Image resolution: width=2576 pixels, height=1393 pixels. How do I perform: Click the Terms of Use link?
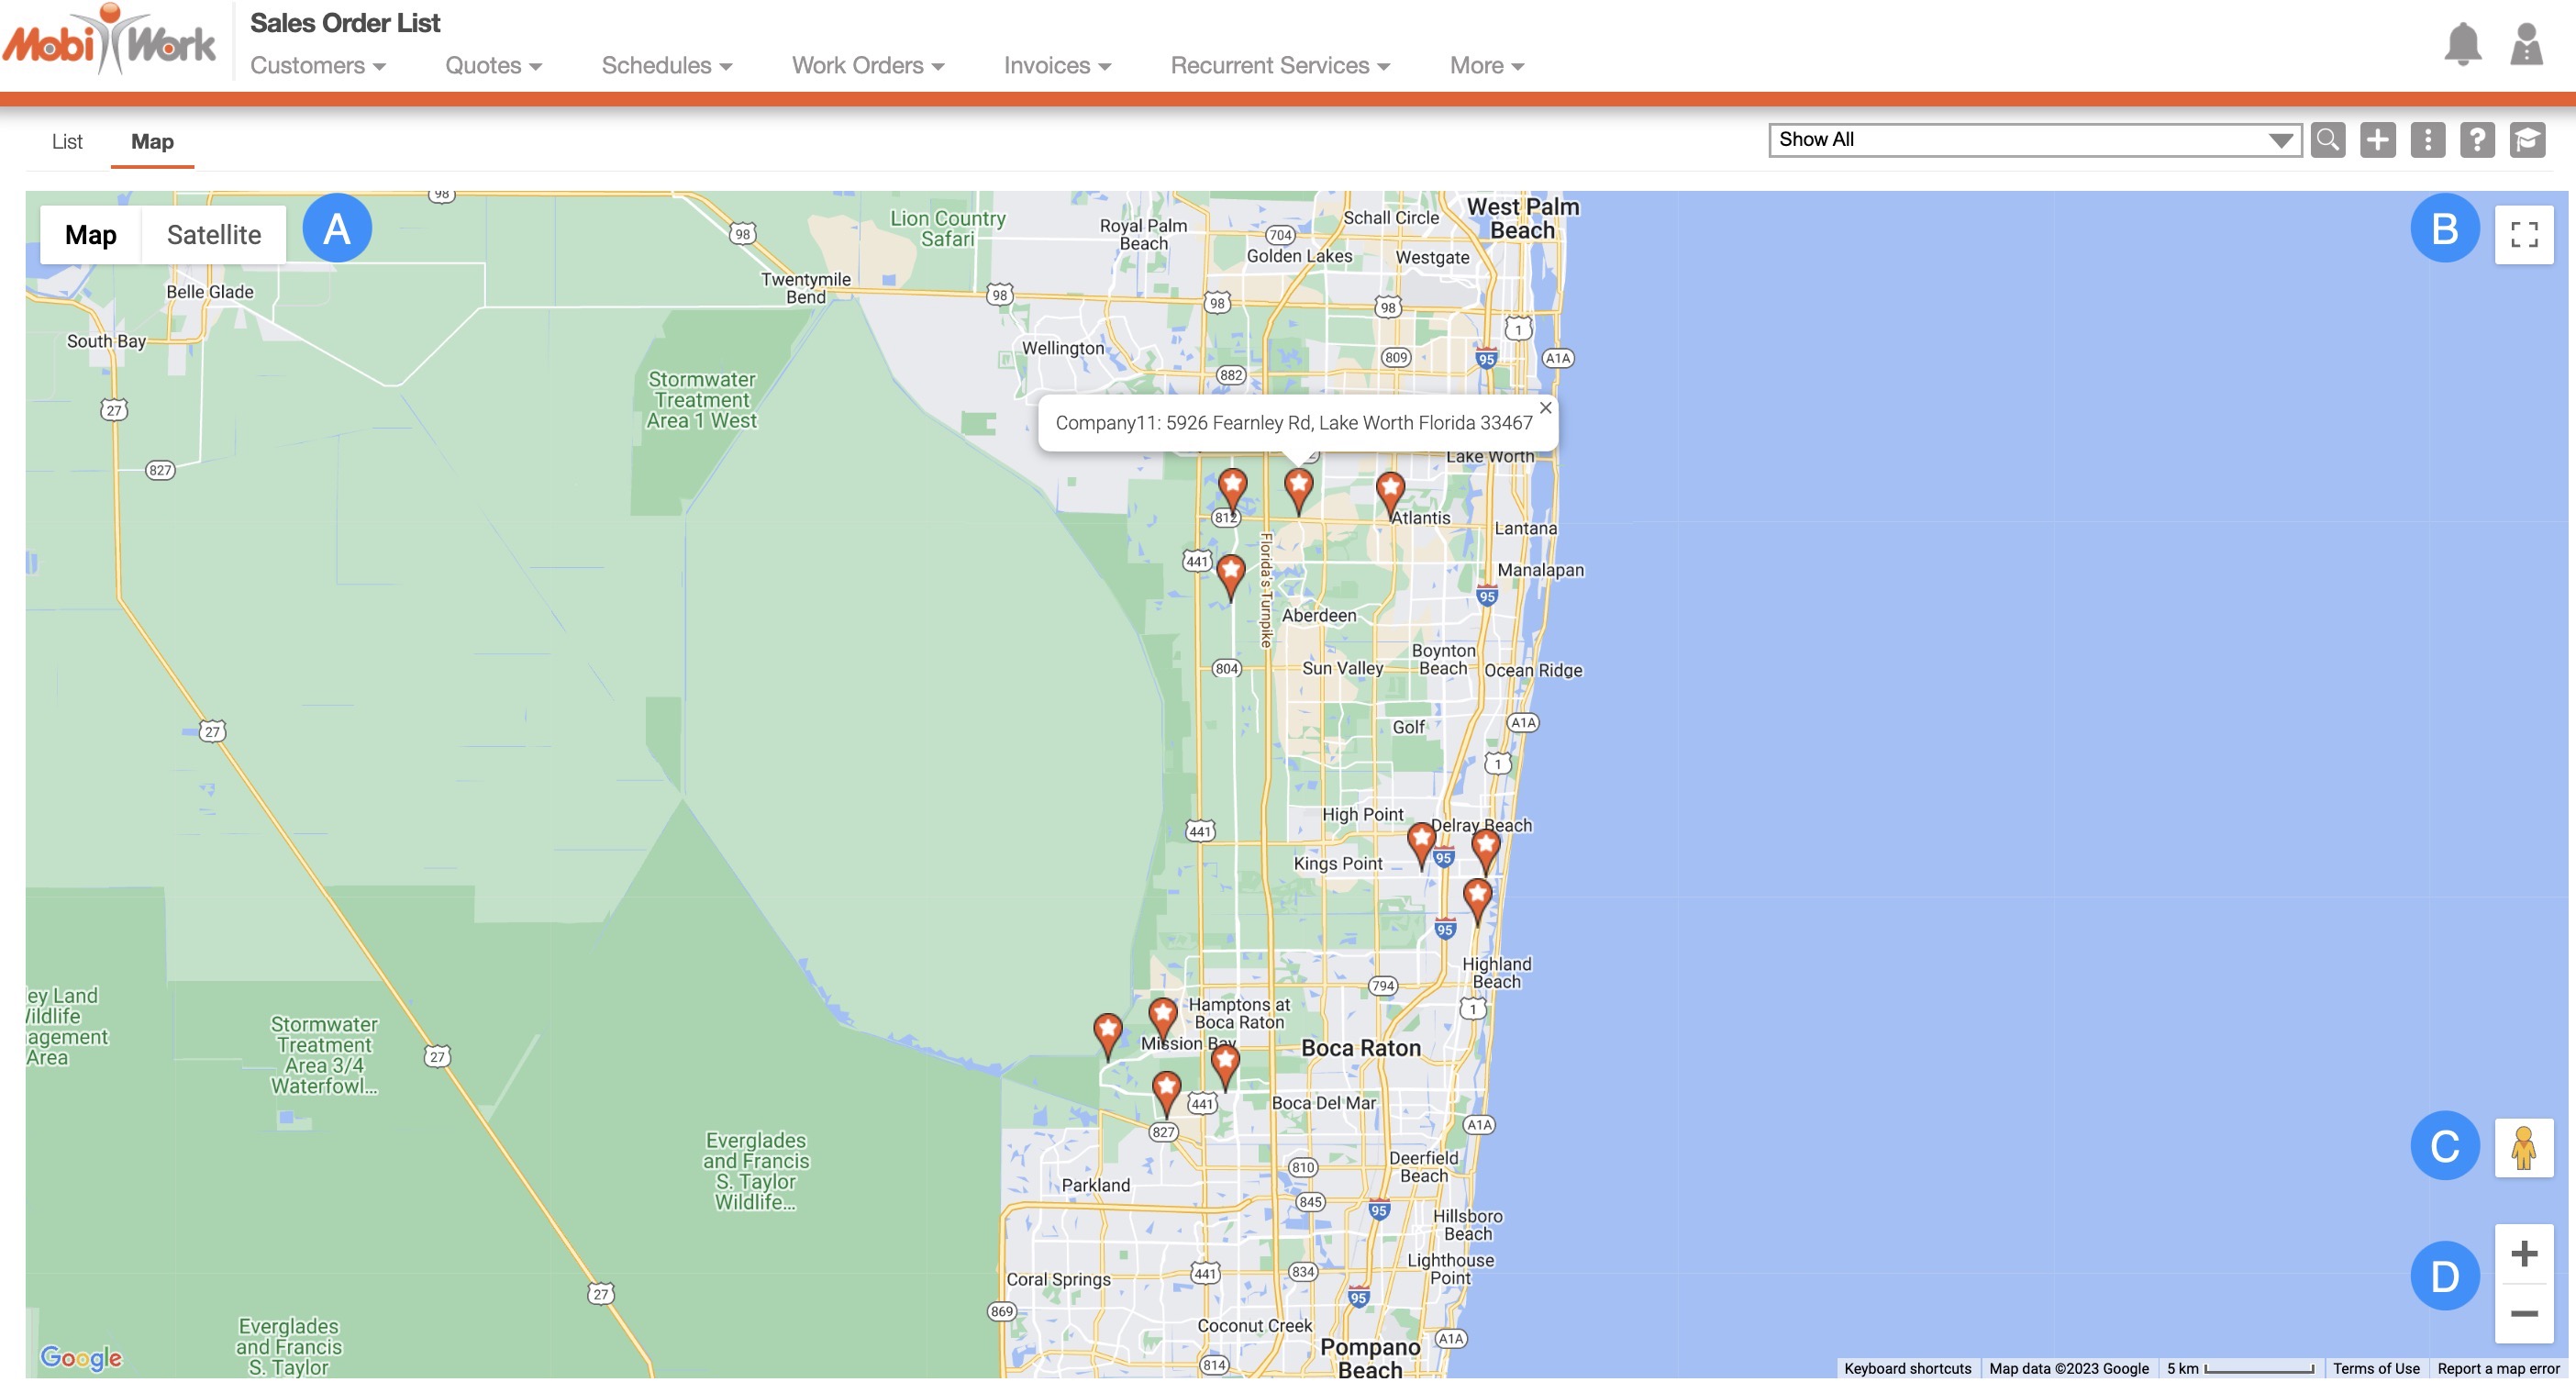[x=2375, y=1369]
